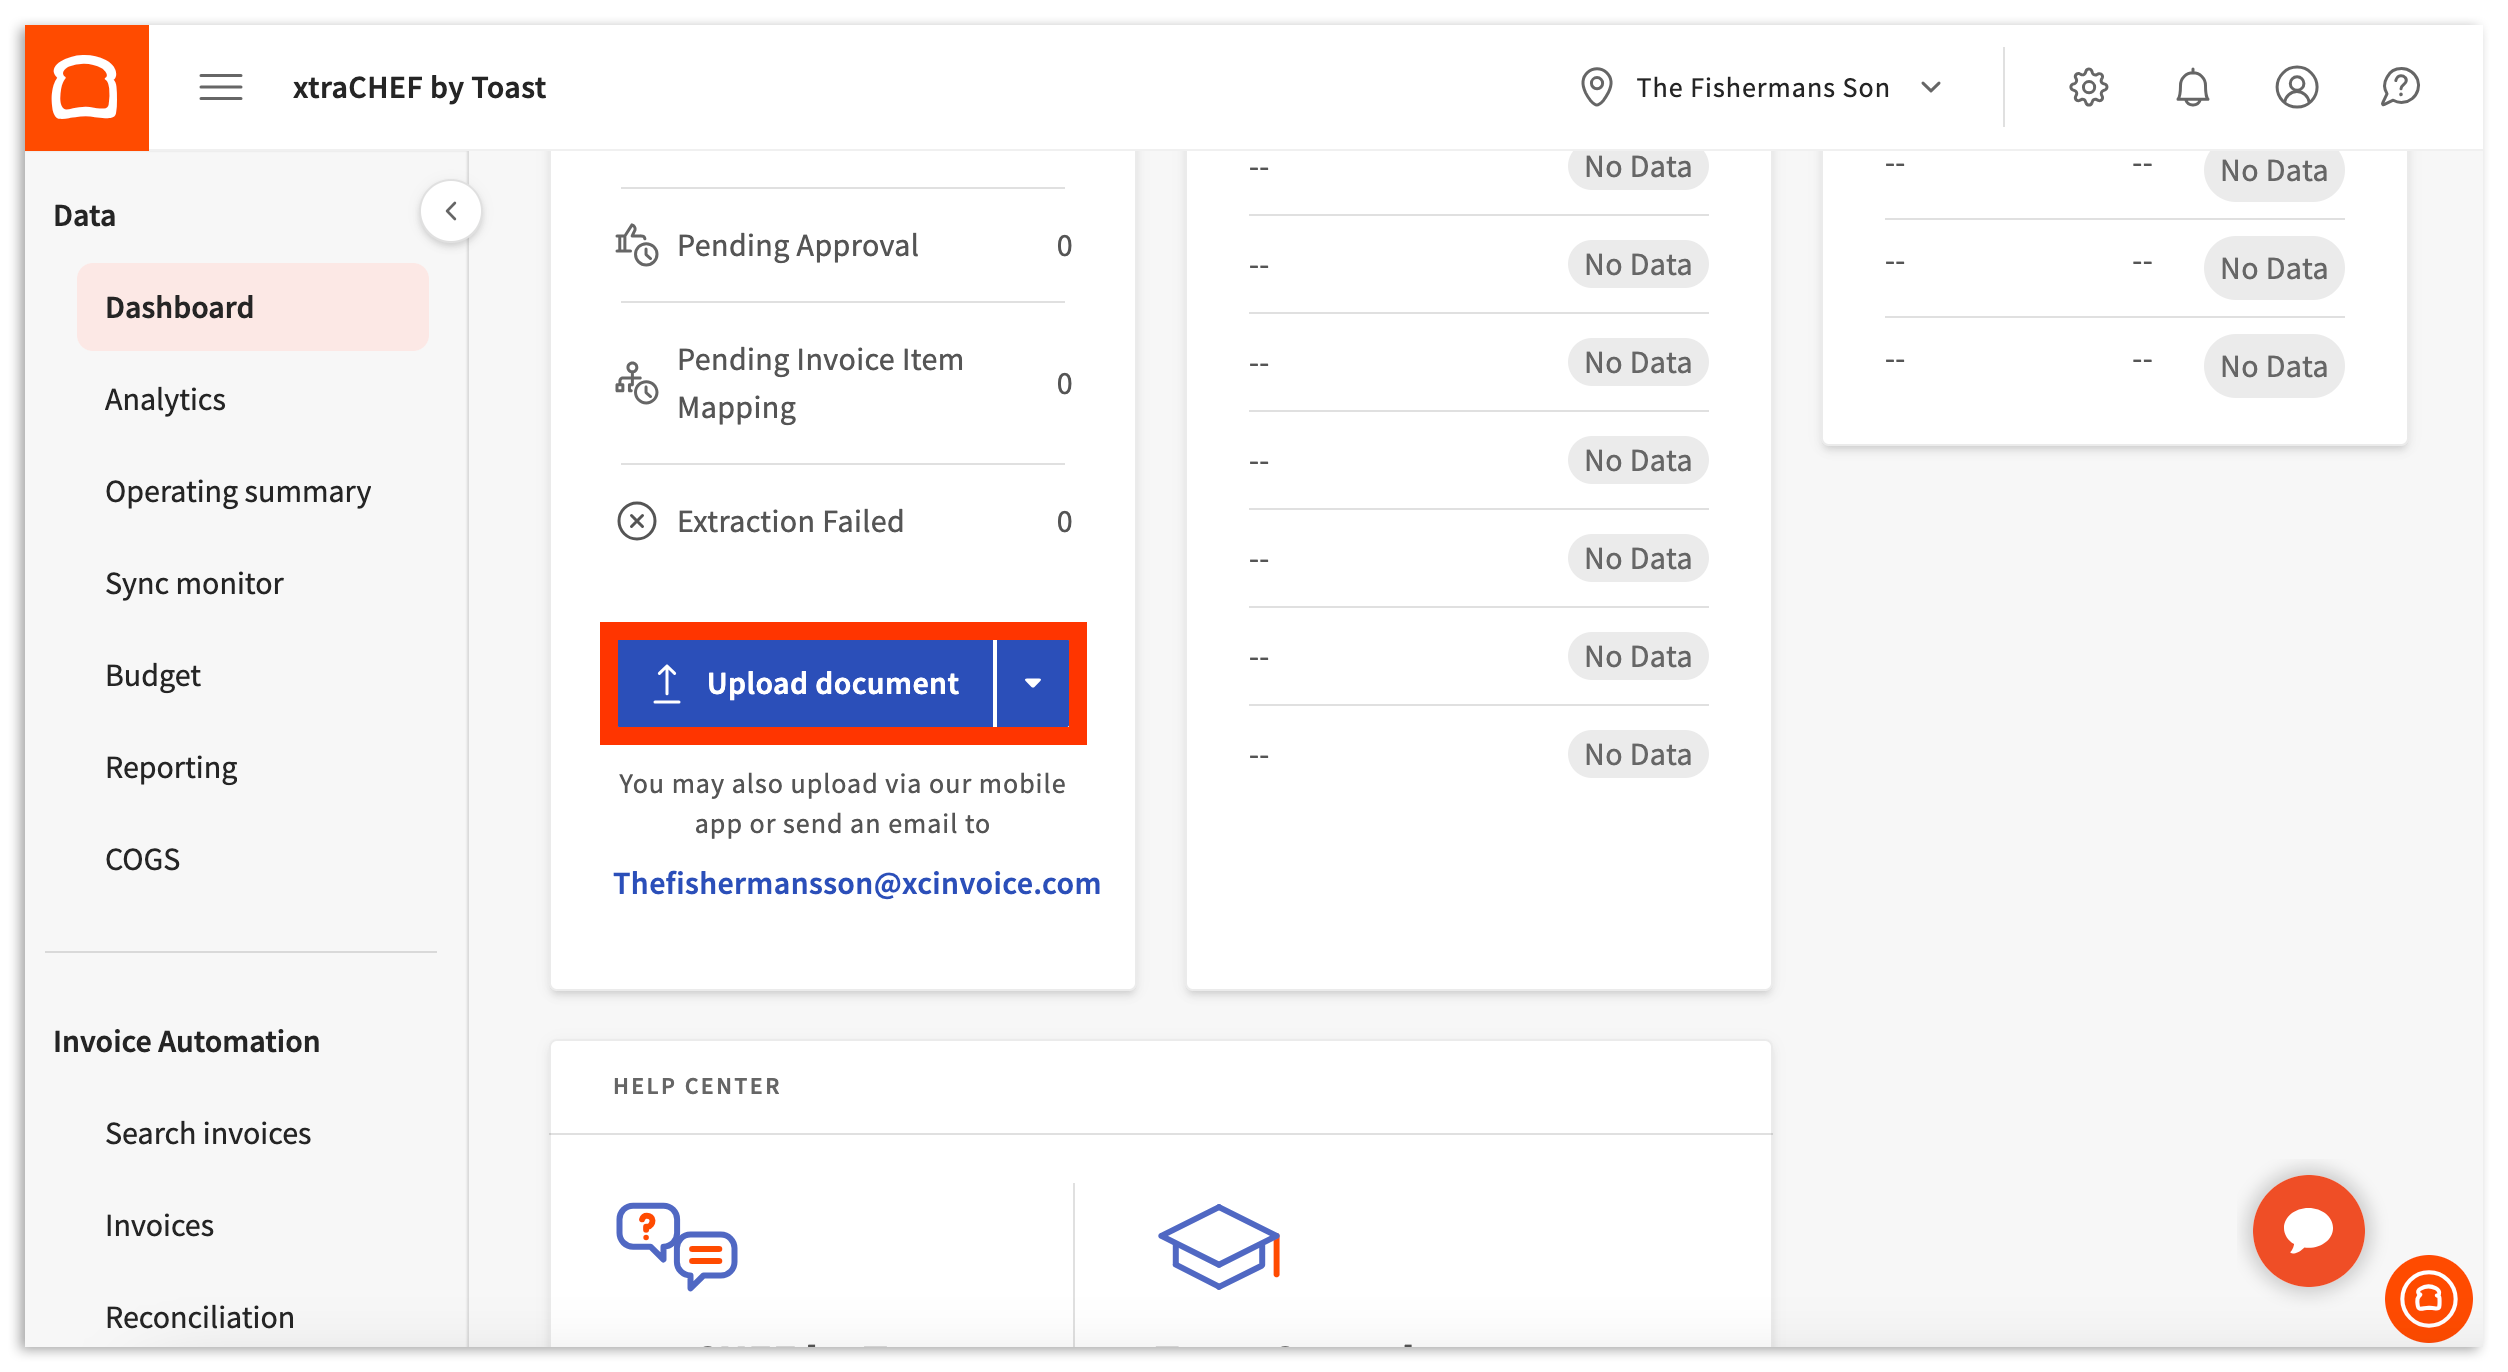Viewport: 2508px width, 1372px height.
Task: Click the FAQ speech bubbles icon
Action: pyautogui.click(x=677, y=1246)
